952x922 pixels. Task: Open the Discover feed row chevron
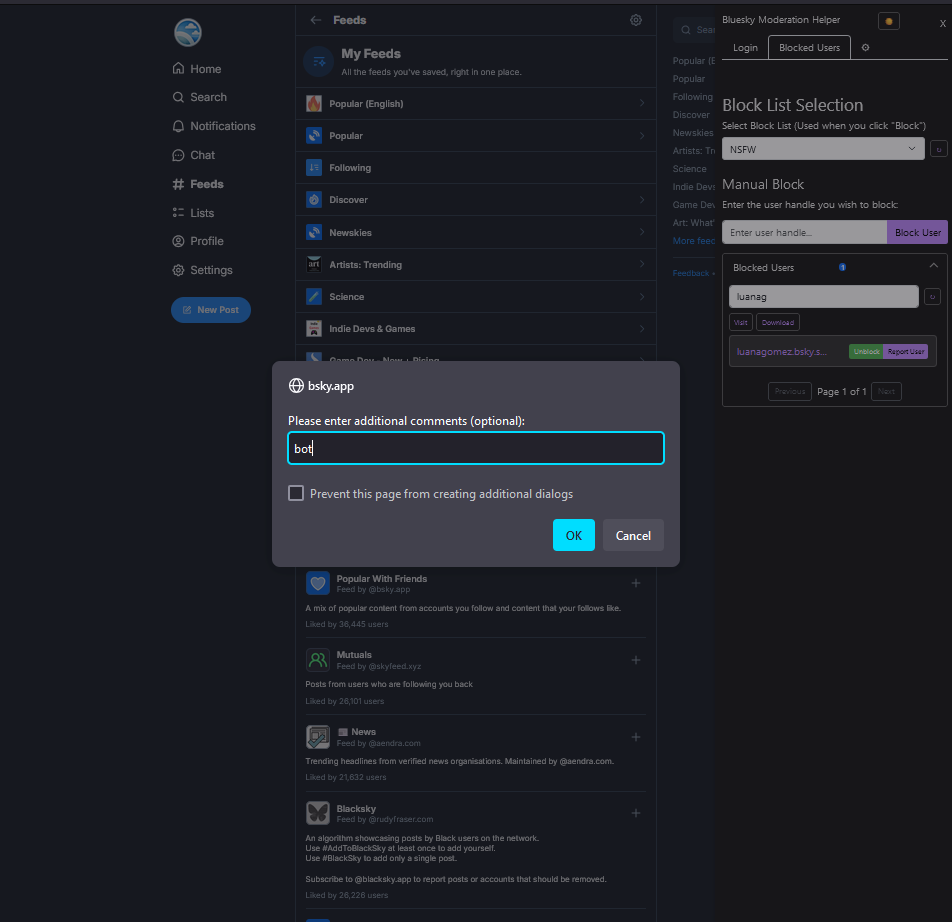[x=642, y=200]
